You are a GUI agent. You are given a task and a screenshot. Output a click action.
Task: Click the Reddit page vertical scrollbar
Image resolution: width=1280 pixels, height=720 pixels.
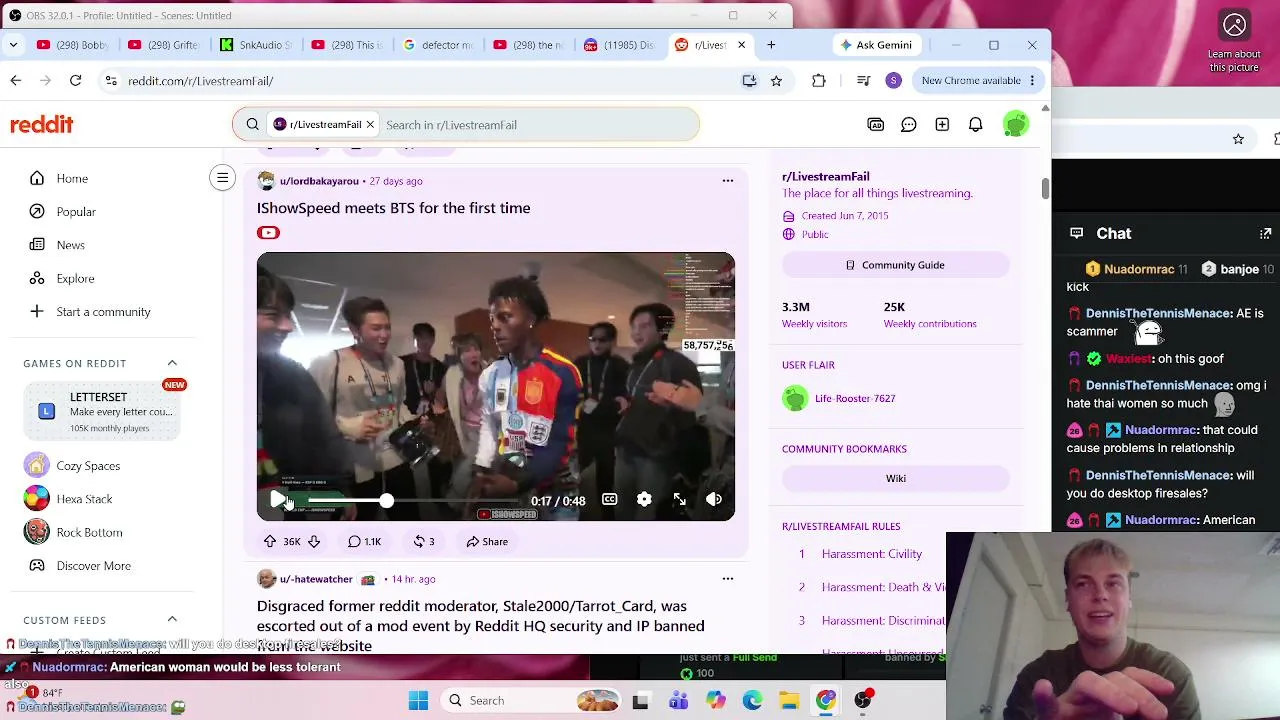1045,186
